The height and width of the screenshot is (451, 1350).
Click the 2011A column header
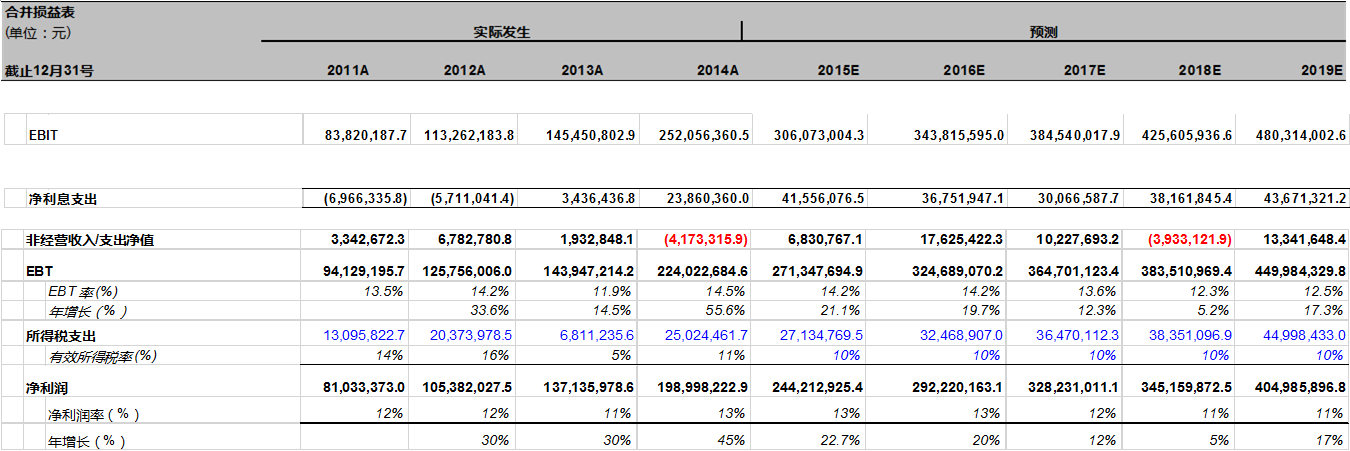click(x=348, y=71)
